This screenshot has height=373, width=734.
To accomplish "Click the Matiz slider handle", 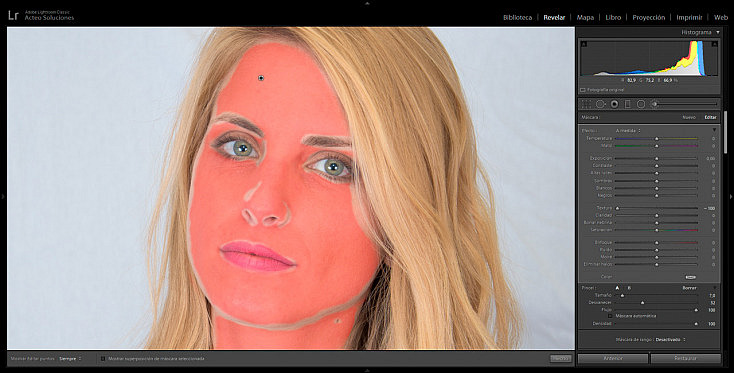I will pos(656,146).
